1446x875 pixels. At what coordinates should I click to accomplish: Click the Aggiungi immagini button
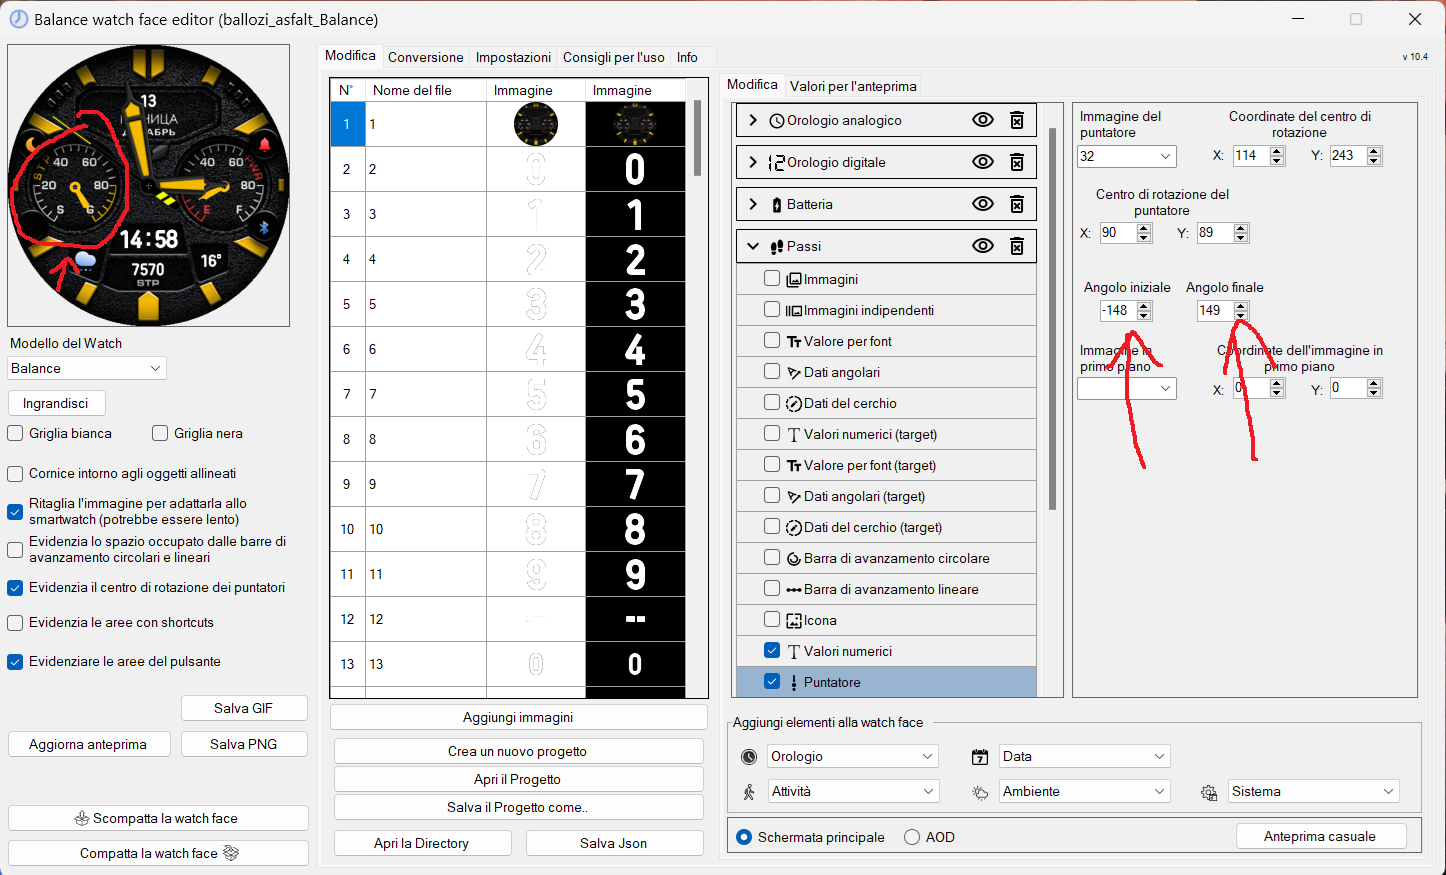coord(518,717)
